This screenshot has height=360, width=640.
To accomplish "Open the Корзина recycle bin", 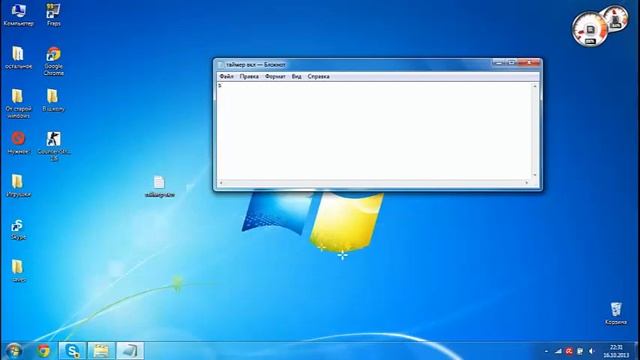I will pyautogui.click(x=616, y=313).
